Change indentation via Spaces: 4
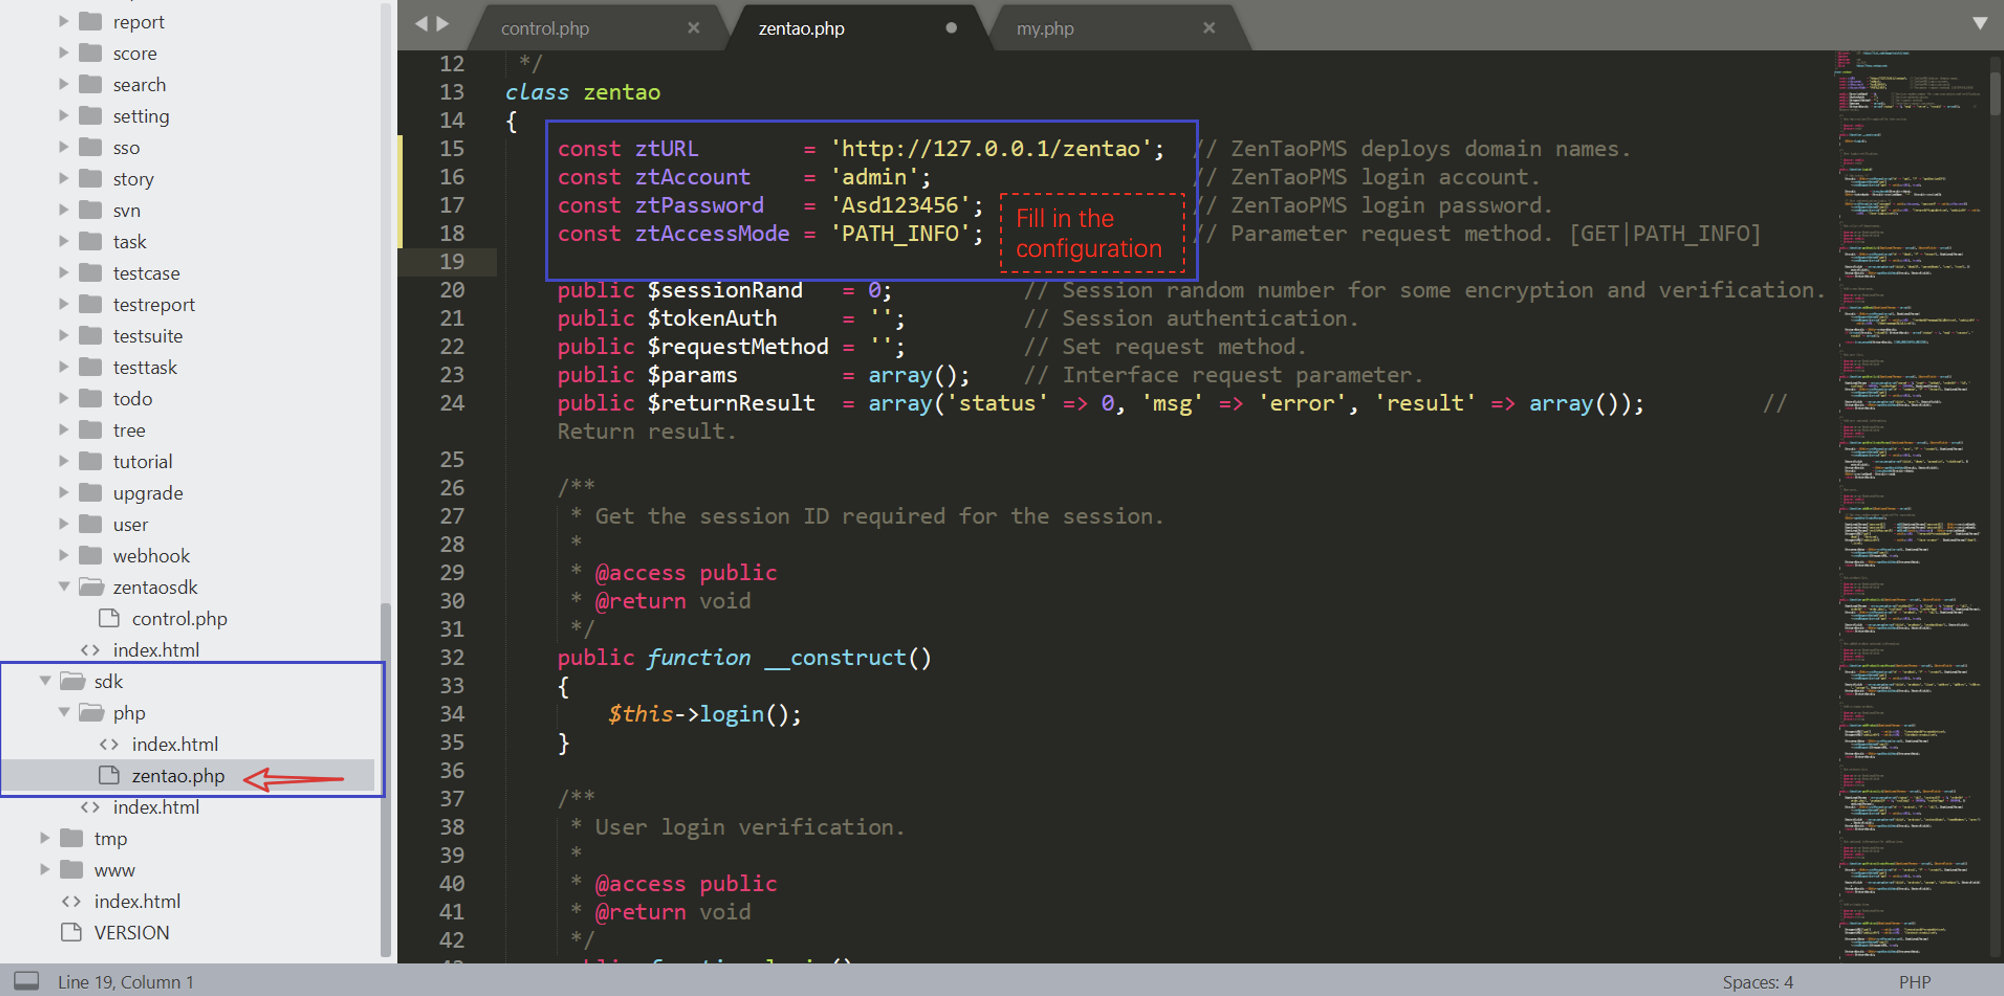This screenshot has height=996, width=2004. 1757,982
